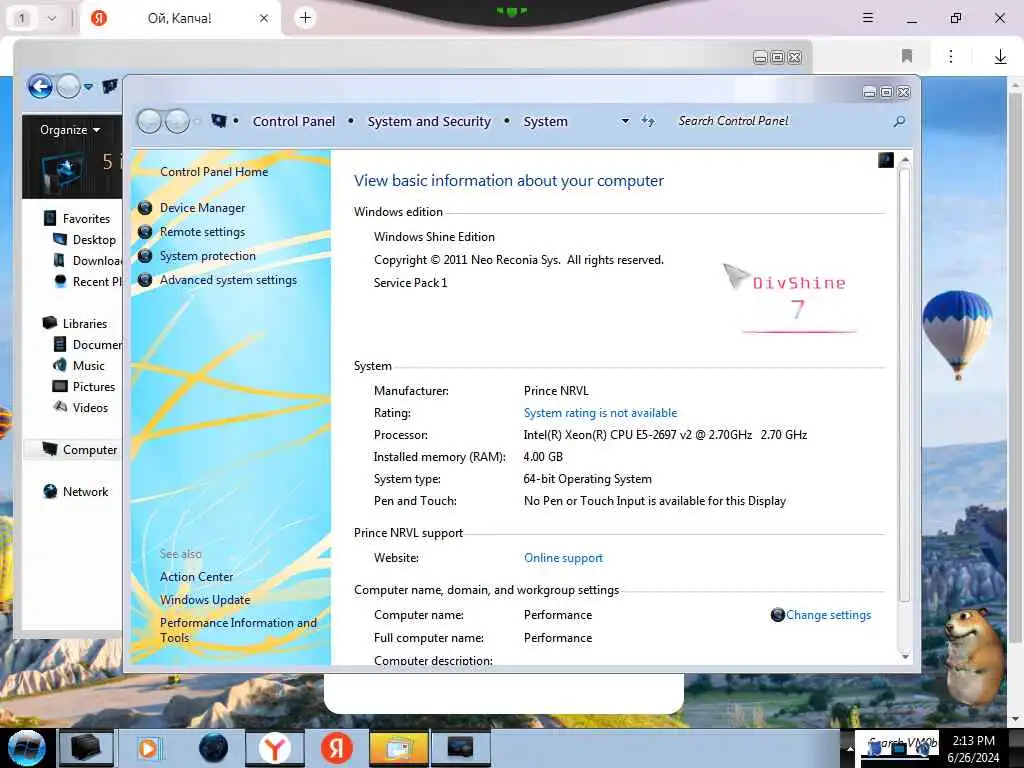Open Device Manager link in sidebar
The width and height of the screenshot is (1024, 768).
tap(202, 208)
